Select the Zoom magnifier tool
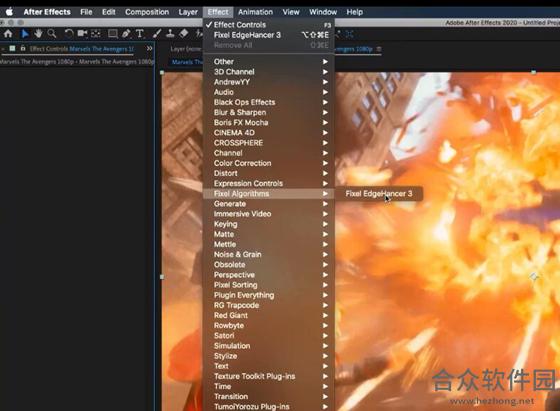 52,34
